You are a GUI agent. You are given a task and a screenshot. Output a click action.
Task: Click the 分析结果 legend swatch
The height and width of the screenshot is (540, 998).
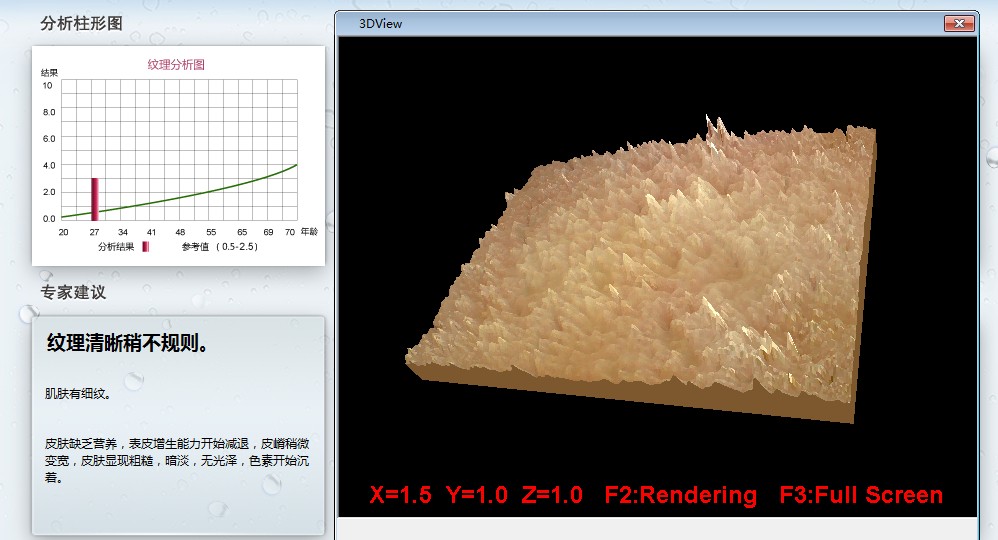[x=145, y=246]
